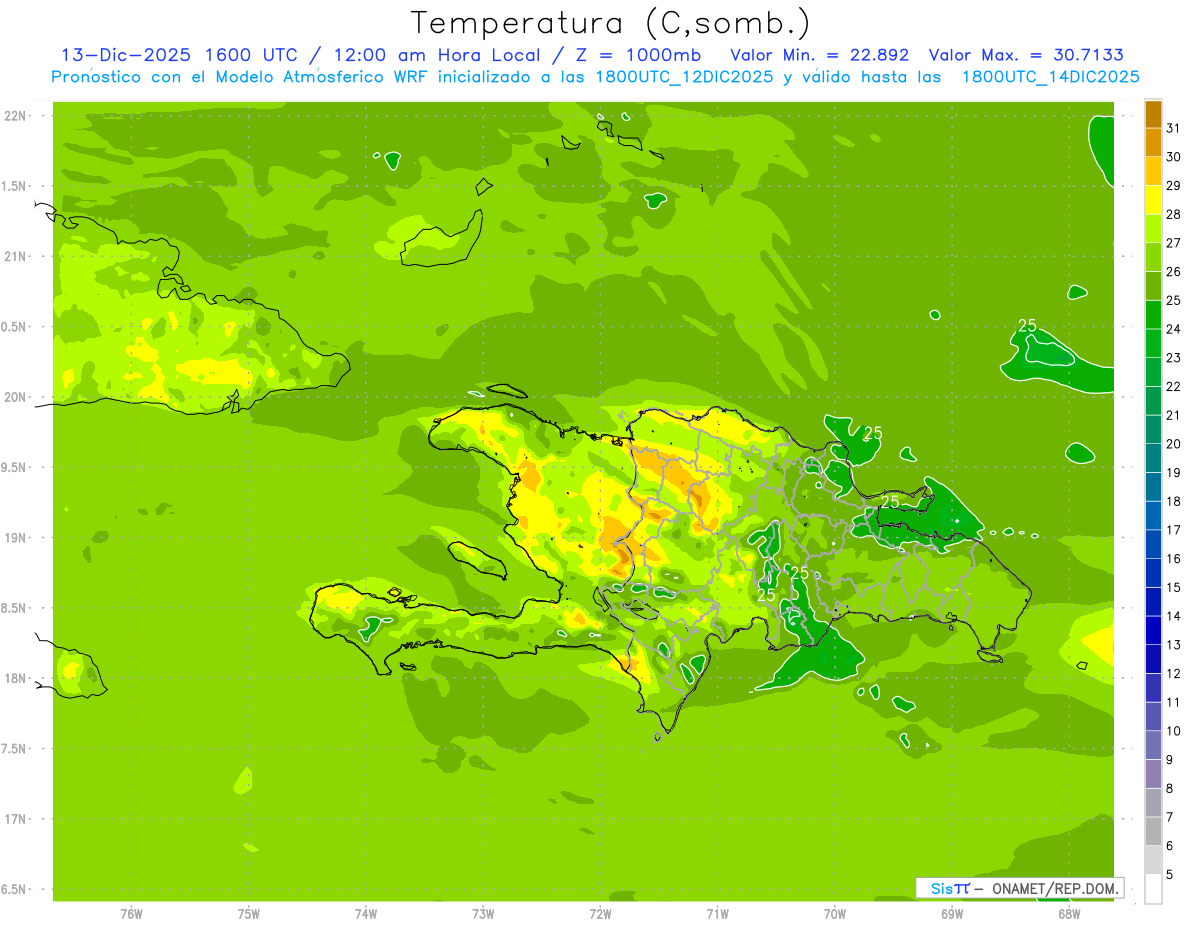Click the 17N latitude axis label

pos(16,819)
